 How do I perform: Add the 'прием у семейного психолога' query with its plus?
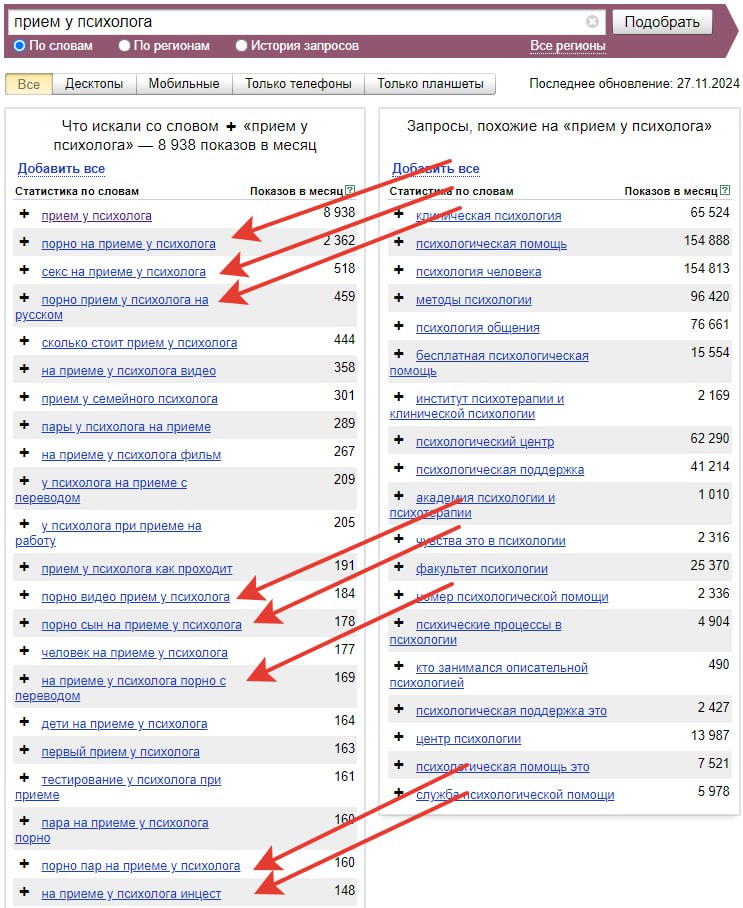(x=24, y=397)
